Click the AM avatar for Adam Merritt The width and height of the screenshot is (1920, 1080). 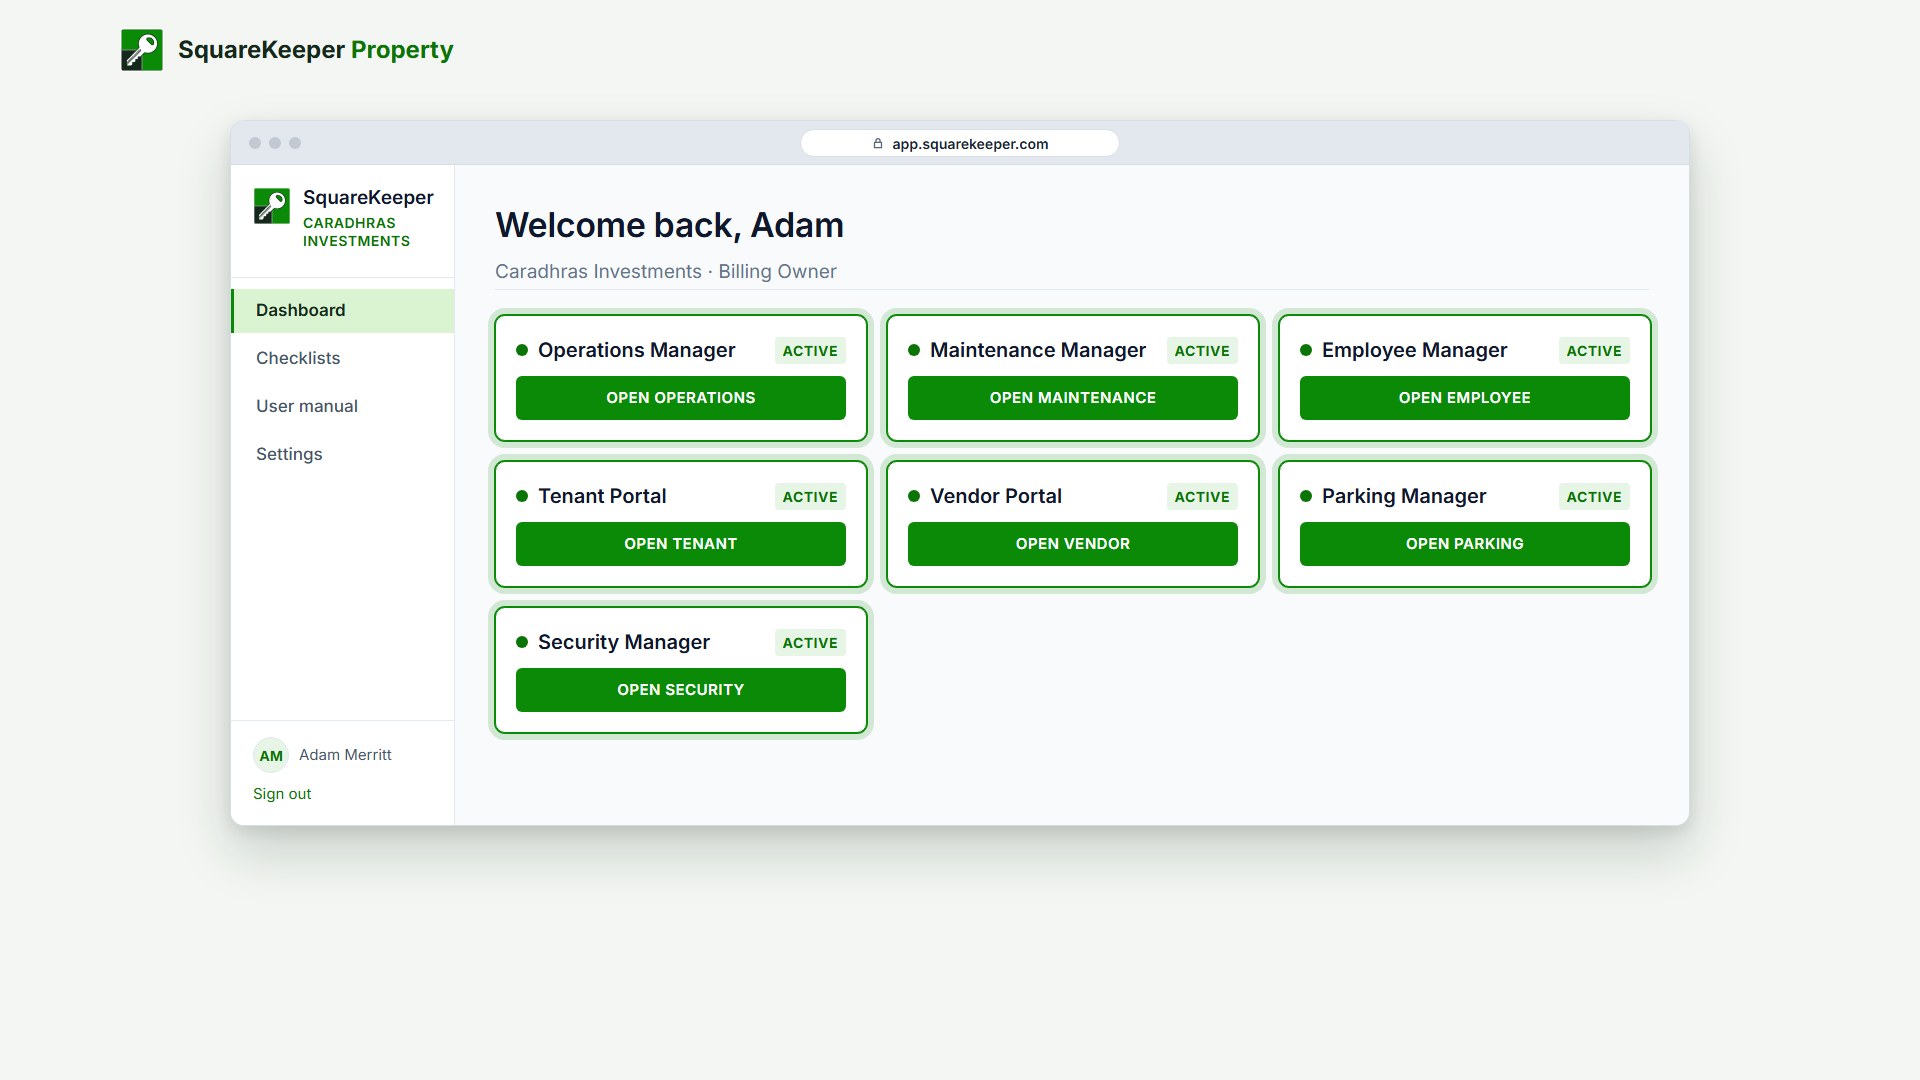pos(271,756)
